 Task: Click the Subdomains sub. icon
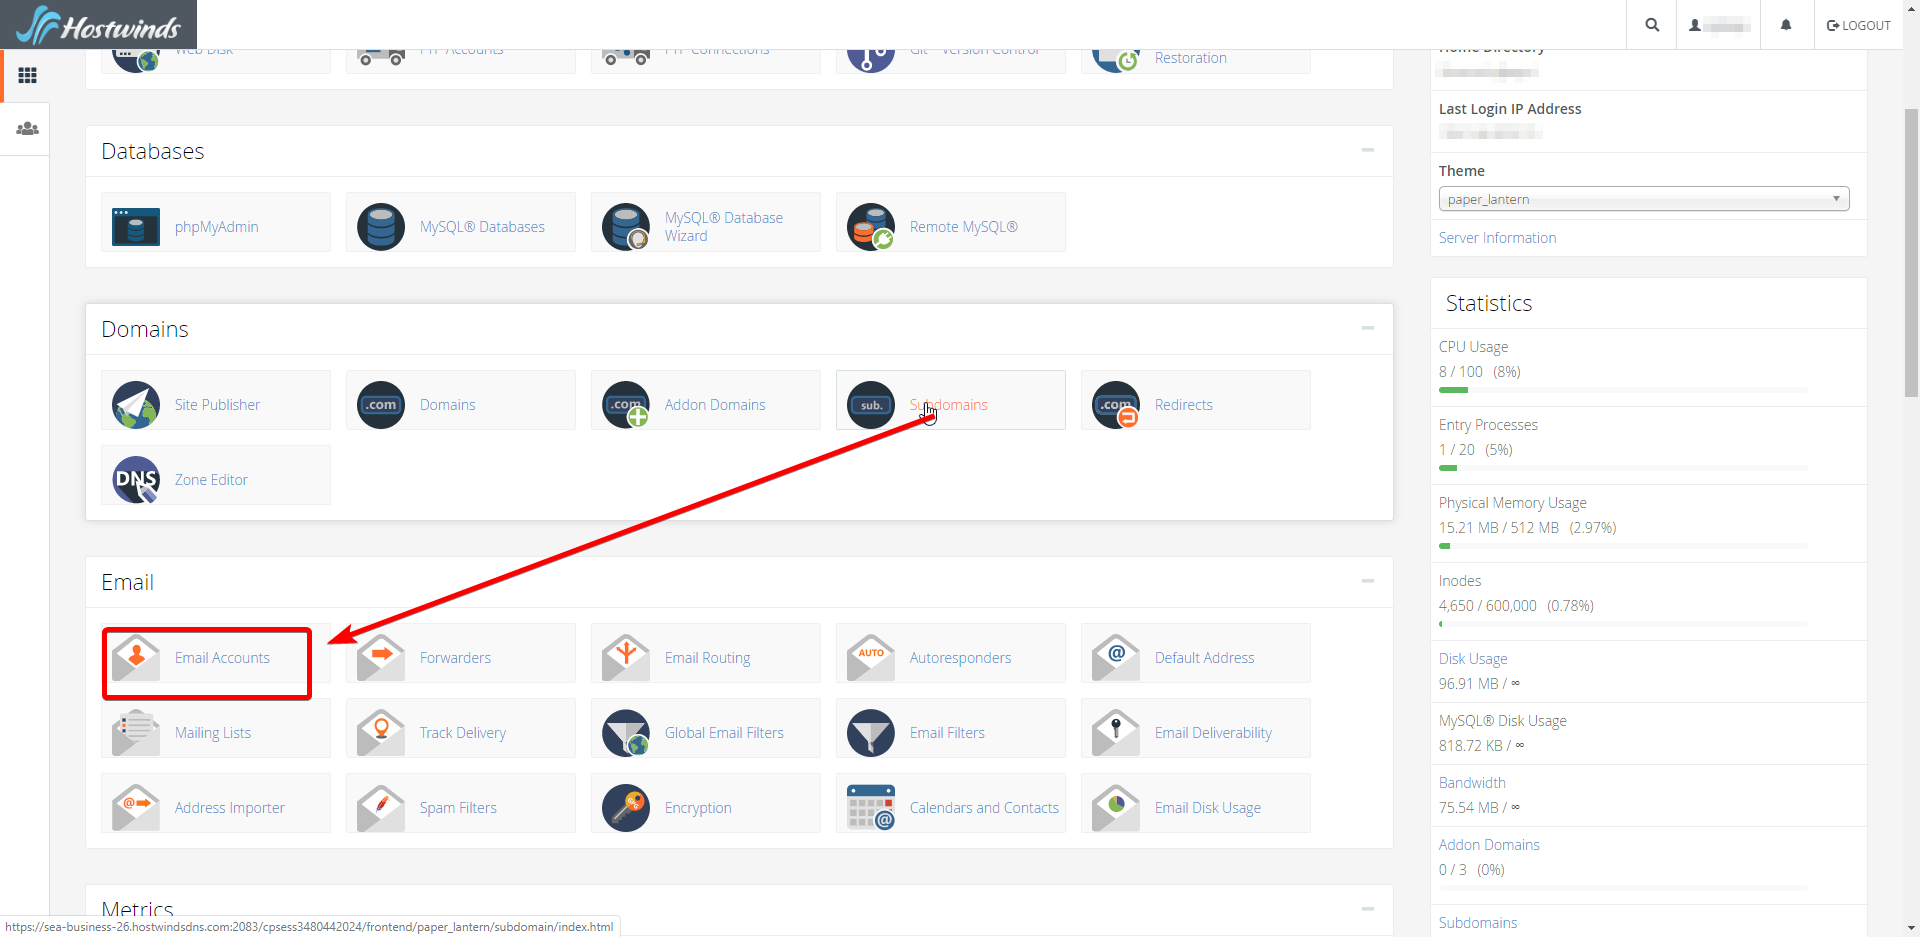click(871, 405)
